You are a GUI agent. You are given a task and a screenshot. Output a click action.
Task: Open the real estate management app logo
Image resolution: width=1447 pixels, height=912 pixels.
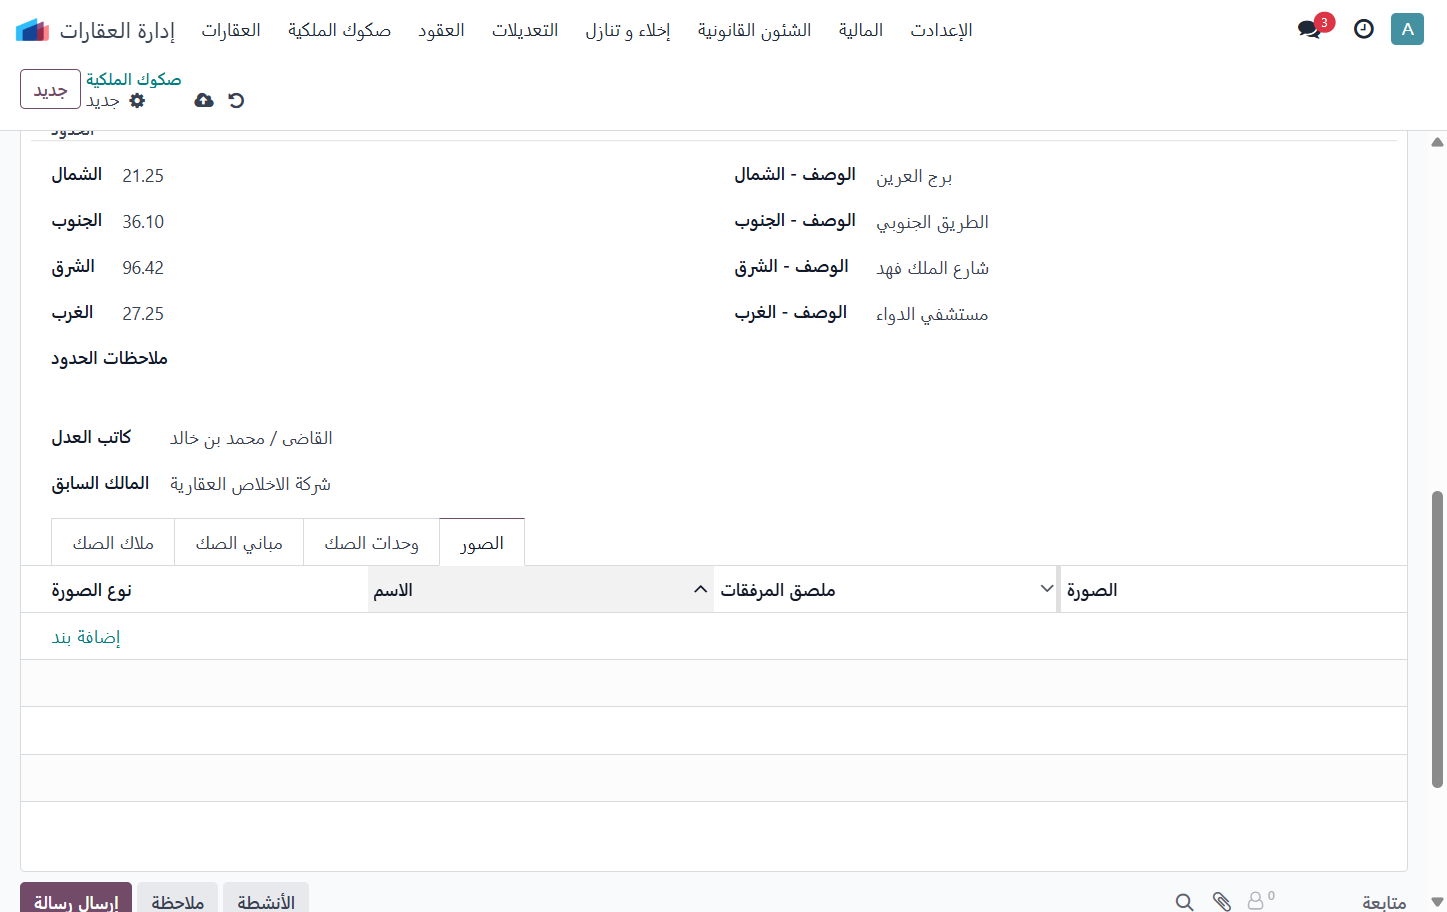(32, 30)
